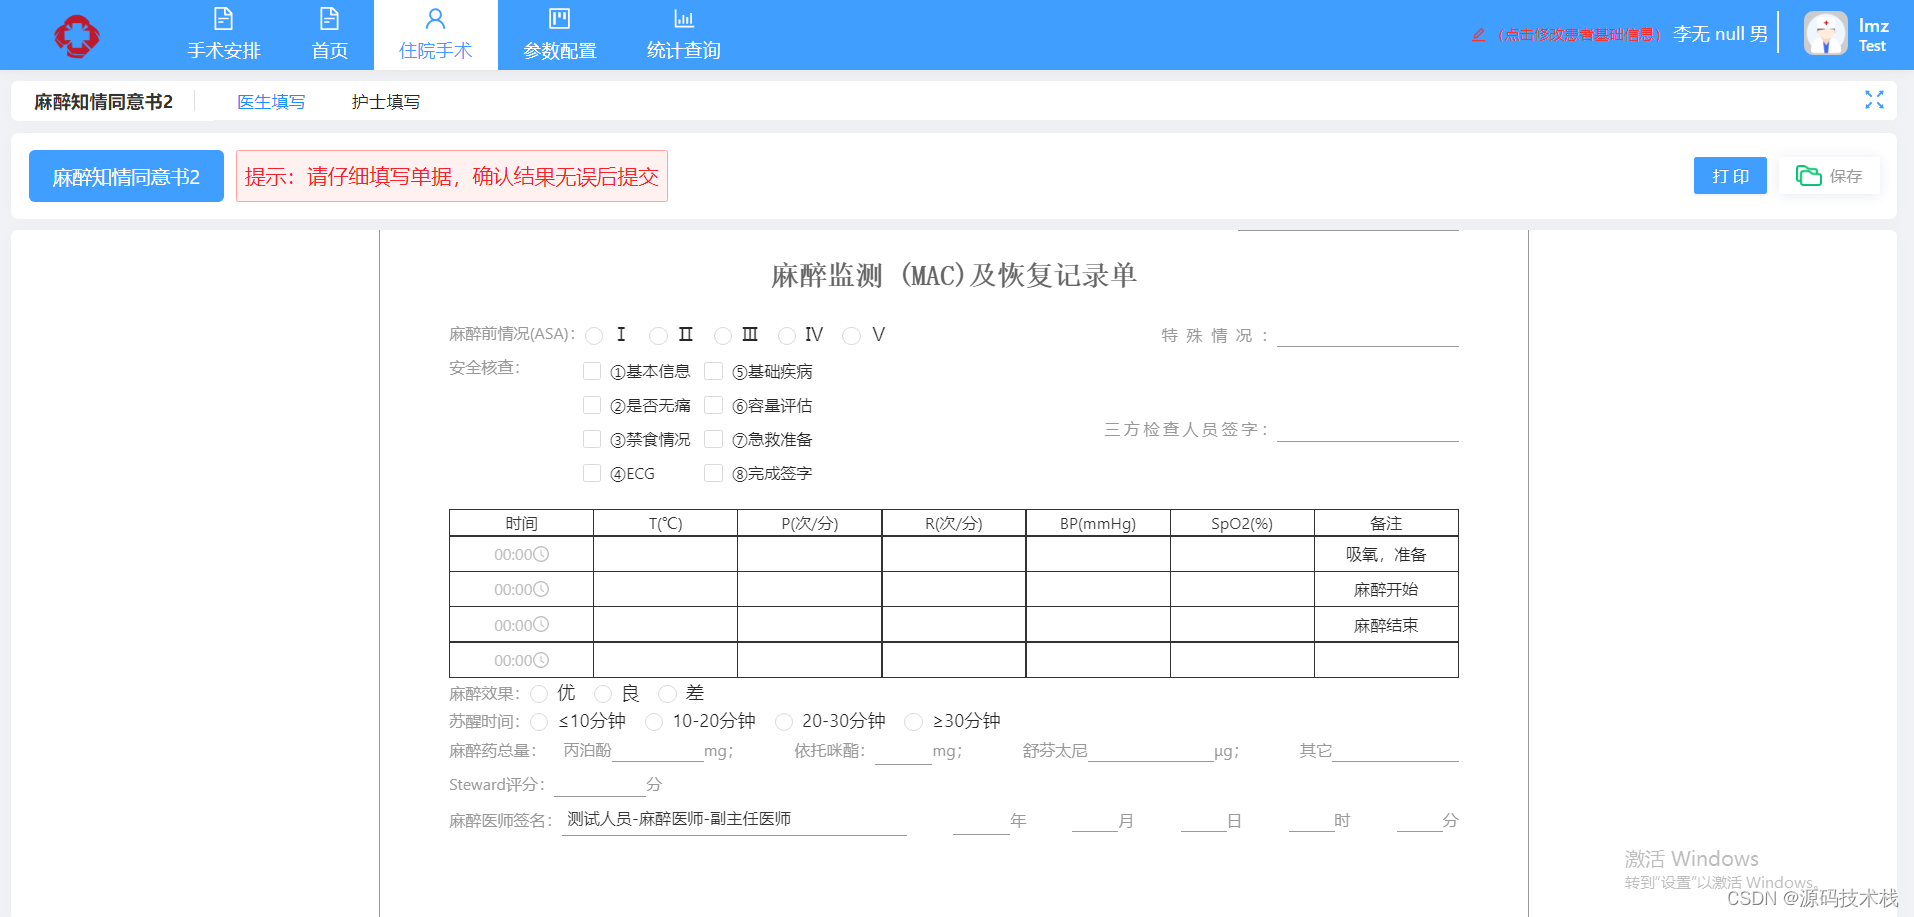1914x917 pixels.
Task: Select ASA grade Ⅴ radio button
Action: coord(851,336)
